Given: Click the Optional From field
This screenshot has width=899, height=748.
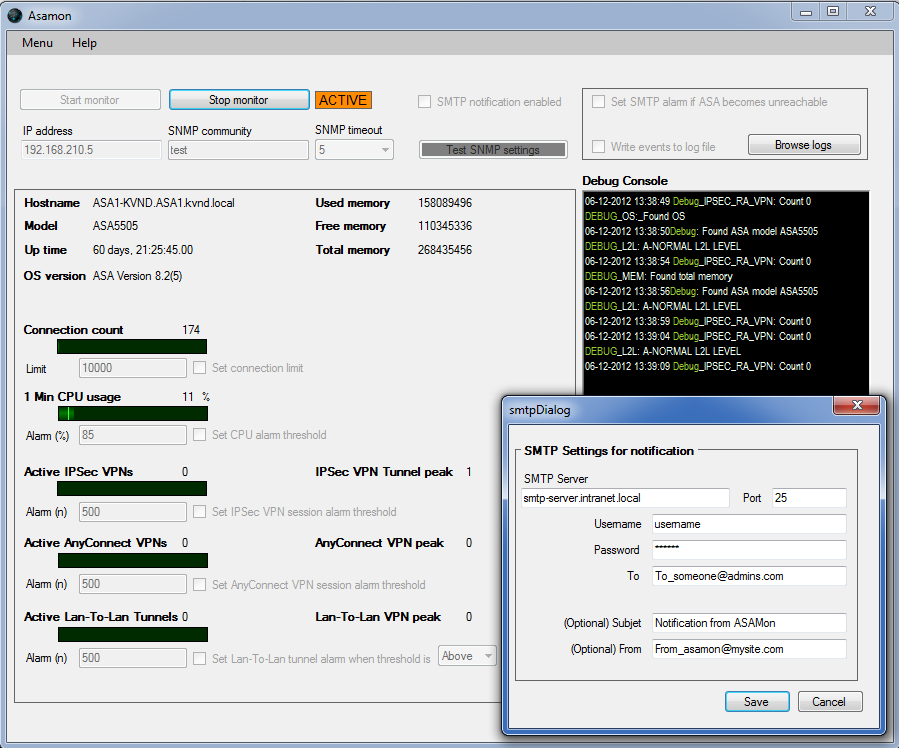Looking at the screenshot, I should tap(749, 649).
